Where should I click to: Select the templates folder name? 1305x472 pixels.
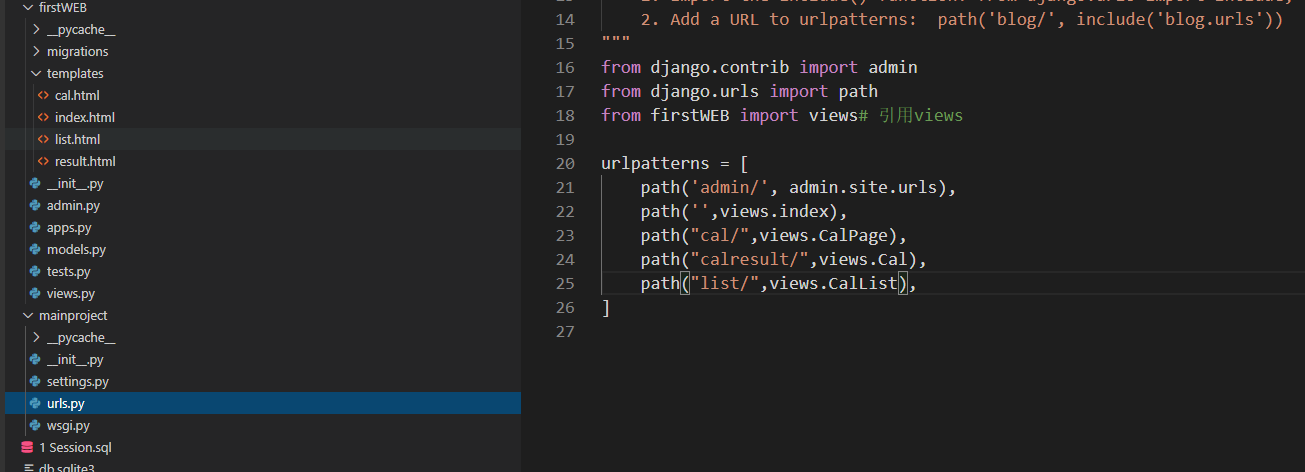[x=75, y=74]
